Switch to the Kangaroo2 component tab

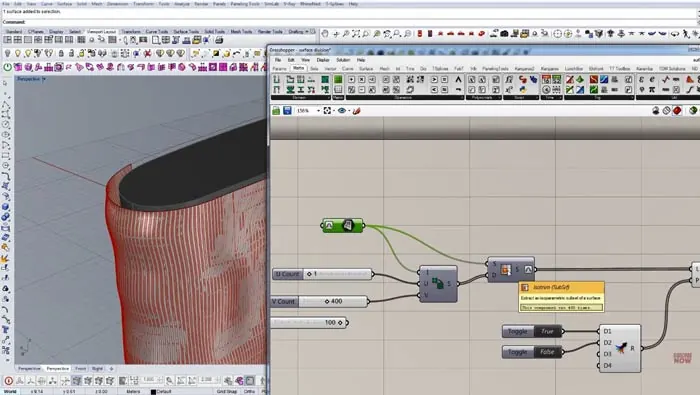pyautogui.click(x=525, y=69)
